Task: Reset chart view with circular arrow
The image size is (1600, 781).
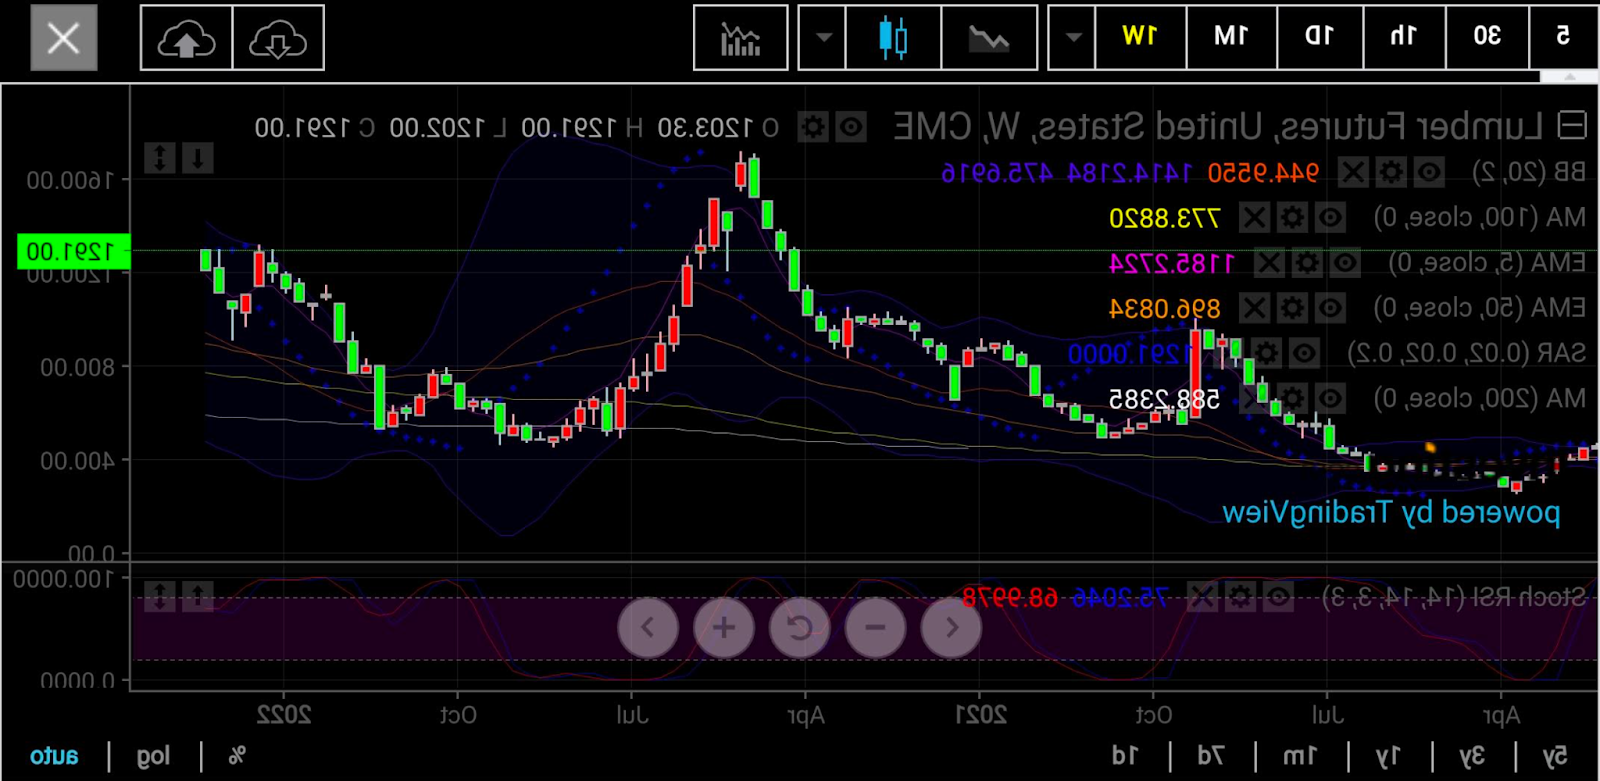Action: (800, 628)
